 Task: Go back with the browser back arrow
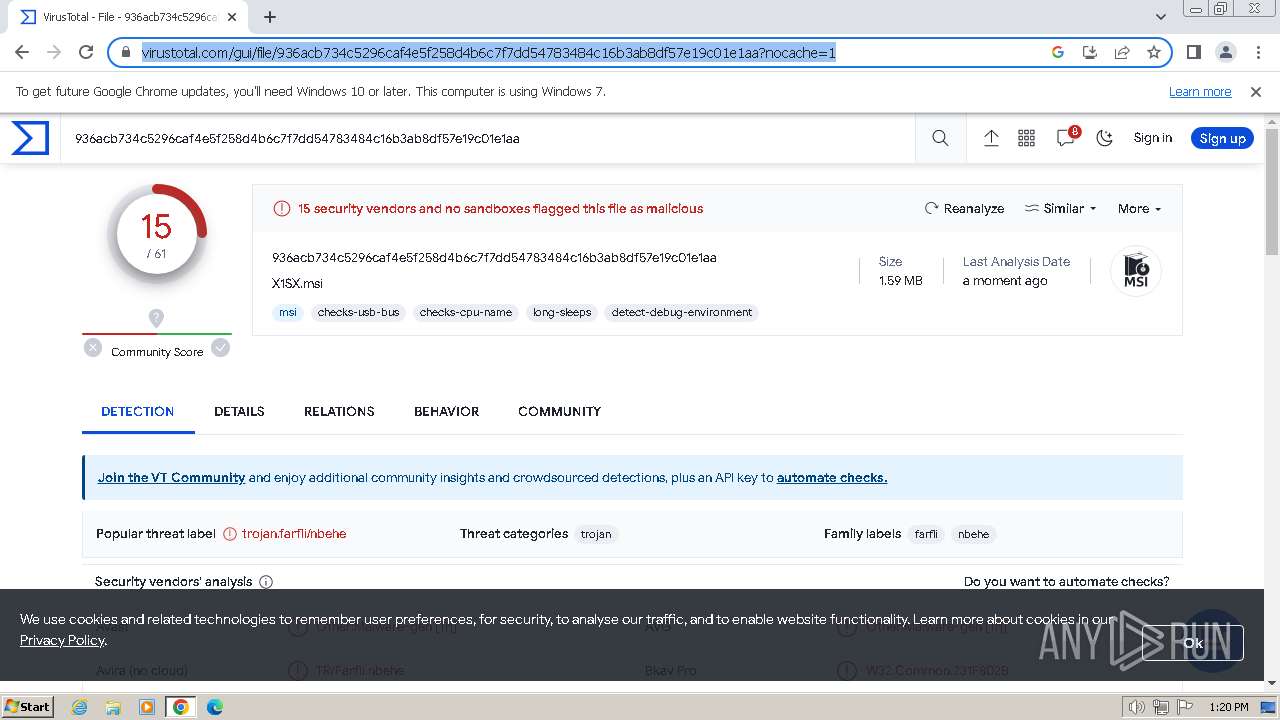click(x=22, y=53)
